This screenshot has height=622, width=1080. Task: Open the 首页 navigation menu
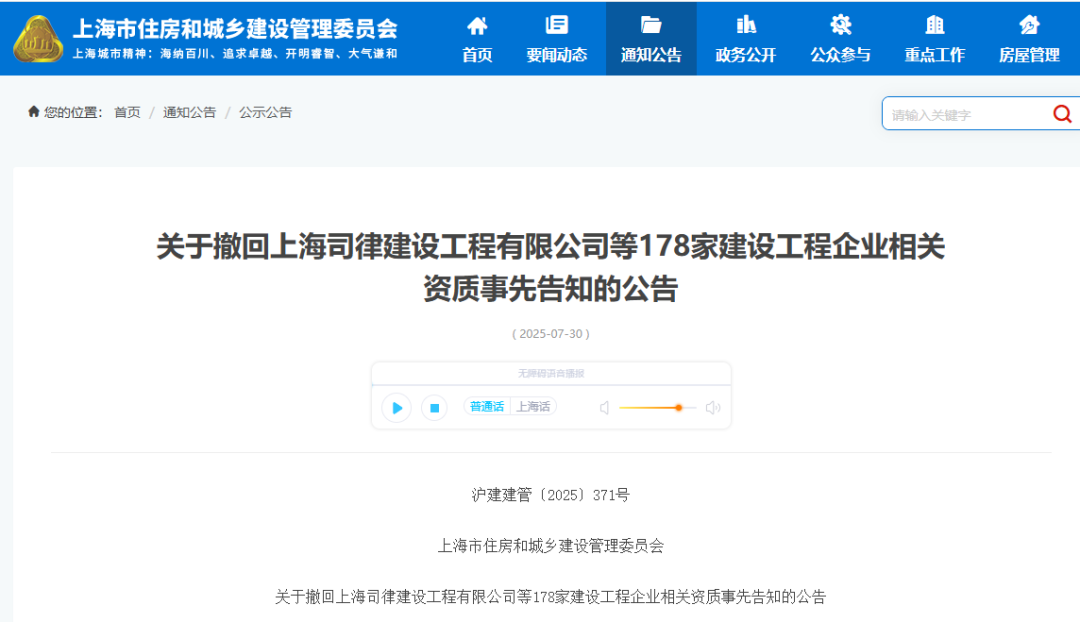[477, 39]
